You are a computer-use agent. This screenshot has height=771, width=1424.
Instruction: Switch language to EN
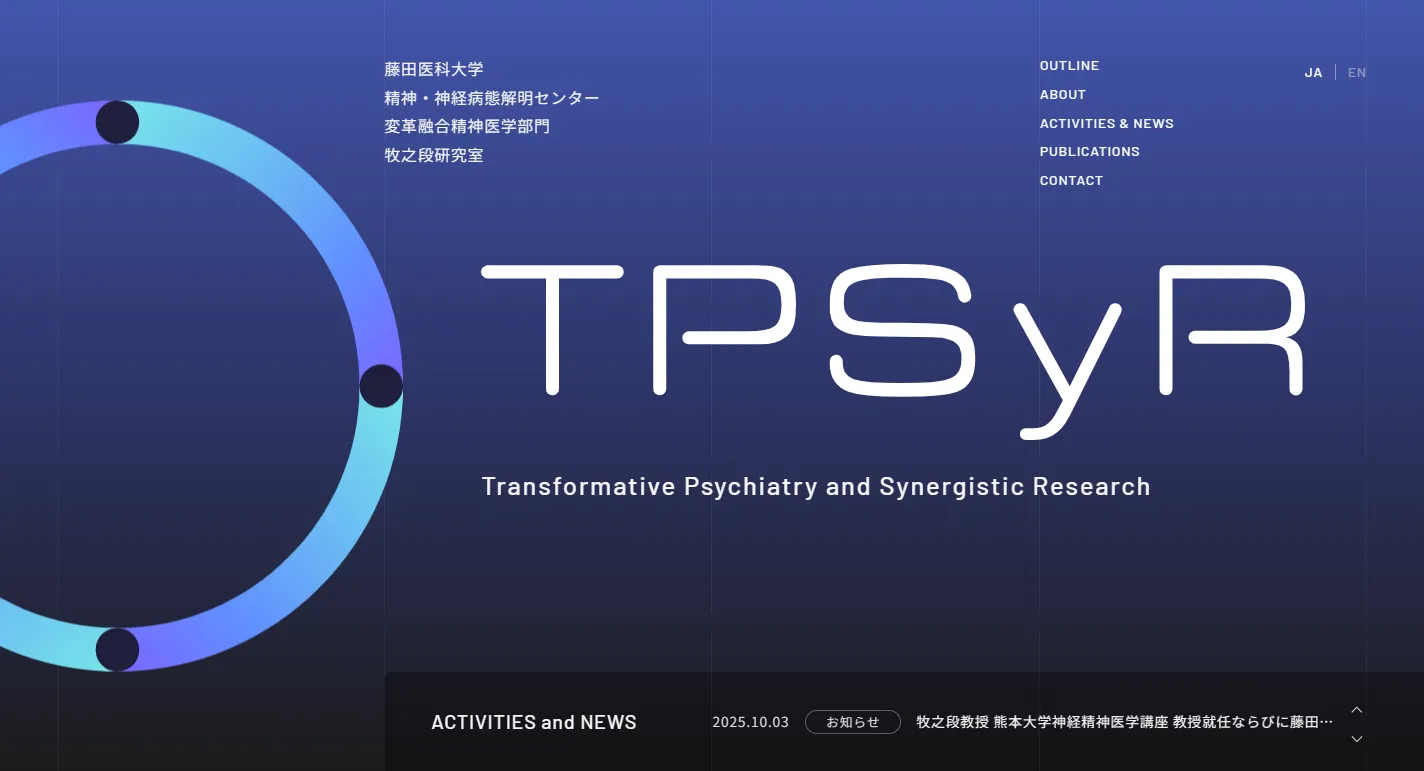(x=1356, y=73)
